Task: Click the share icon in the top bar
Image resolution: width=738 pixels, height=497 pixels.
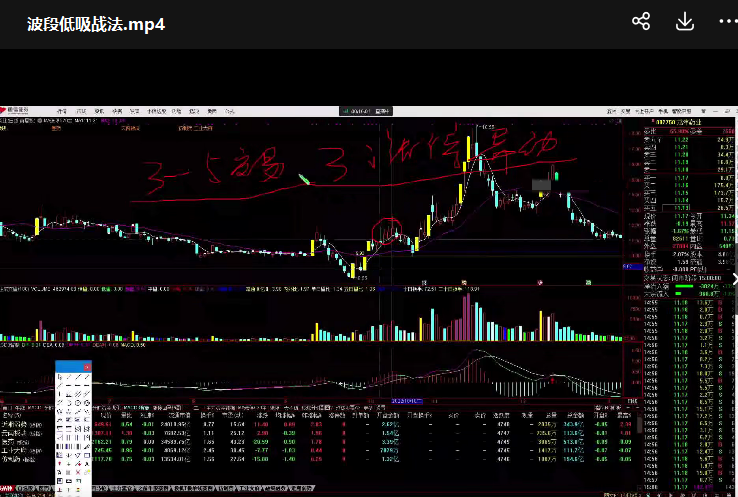Action: (x=642, y=22)
